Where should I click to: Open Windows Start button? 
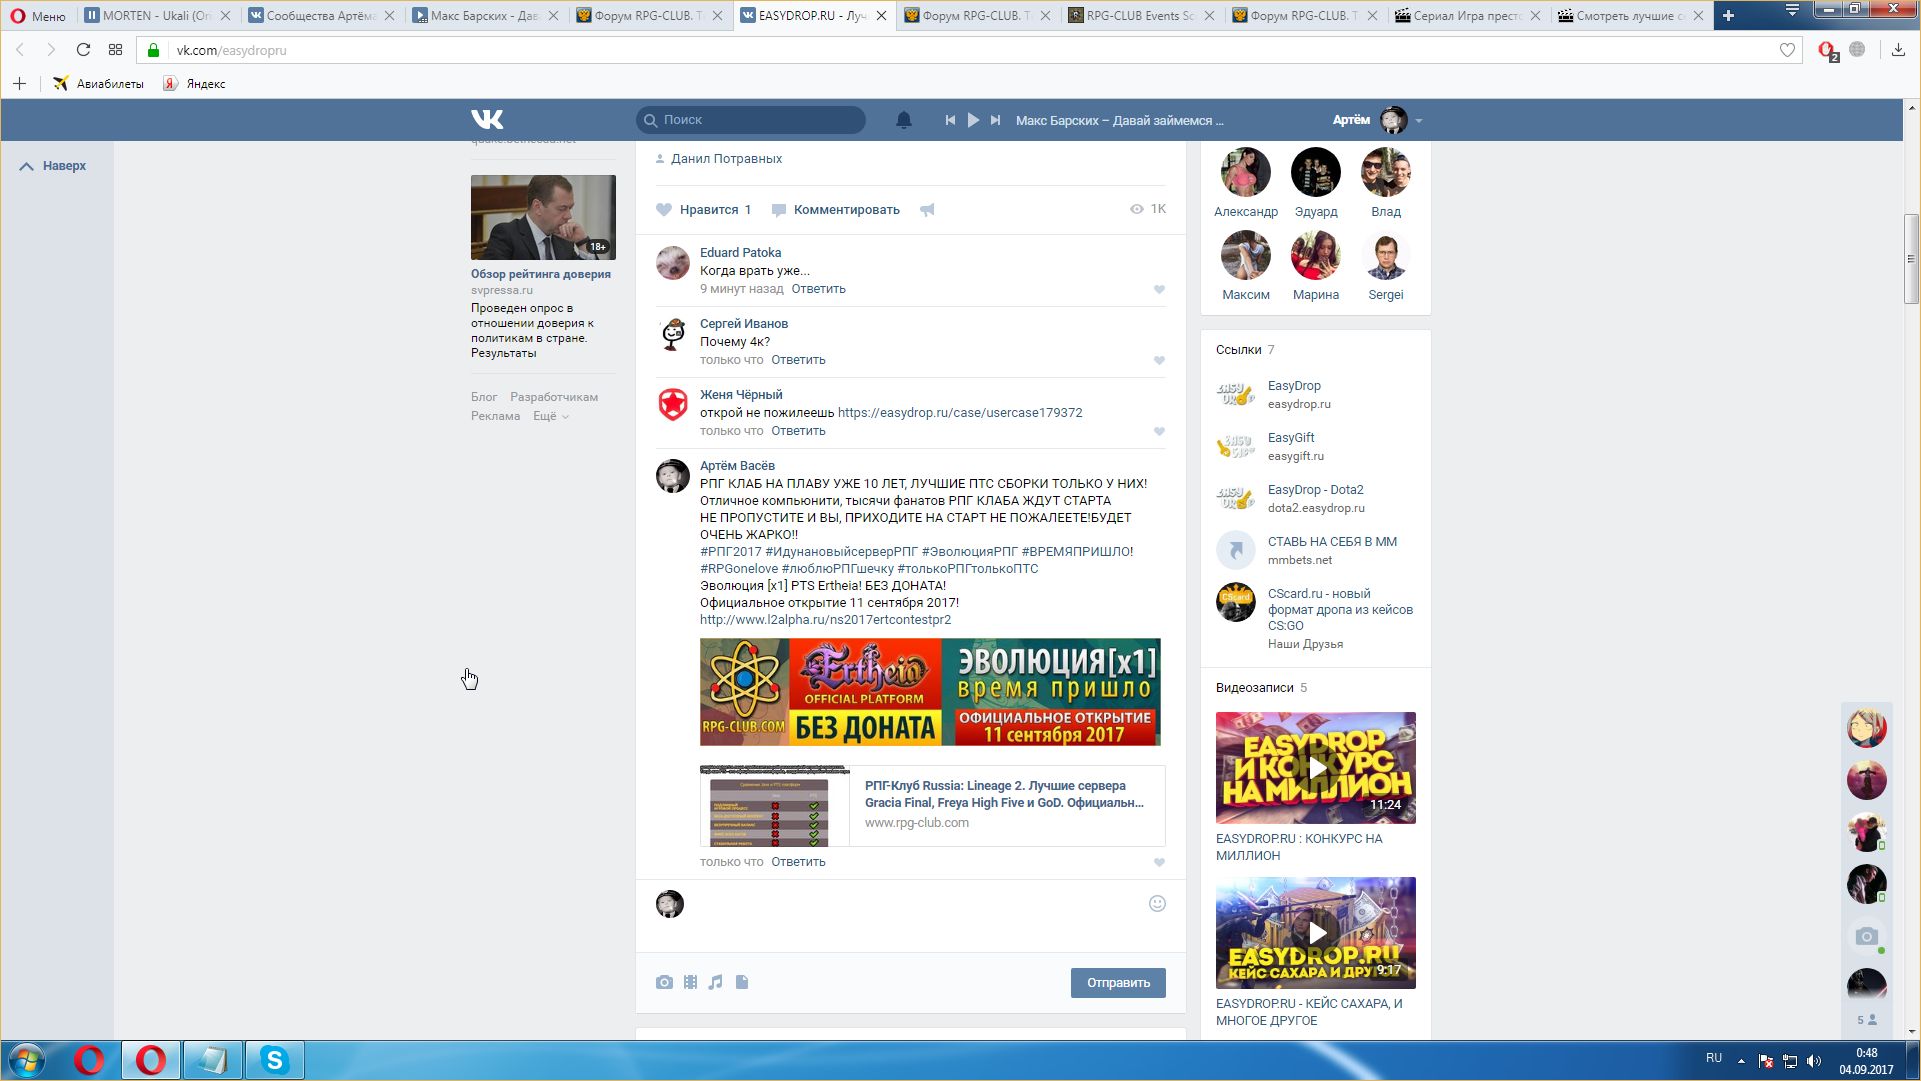(x=27, y=1060)
